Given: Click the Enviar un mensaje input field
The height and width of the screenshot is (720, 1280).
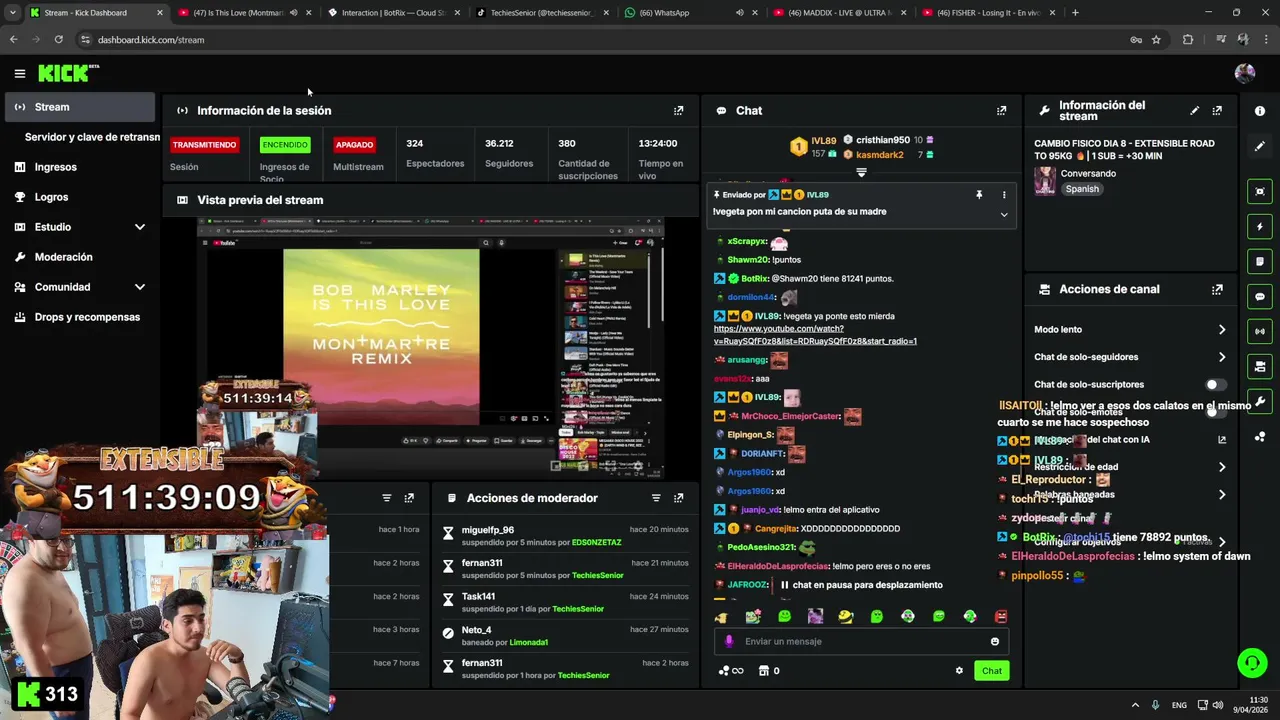Looking at the screenshot, I should point(860,642).
